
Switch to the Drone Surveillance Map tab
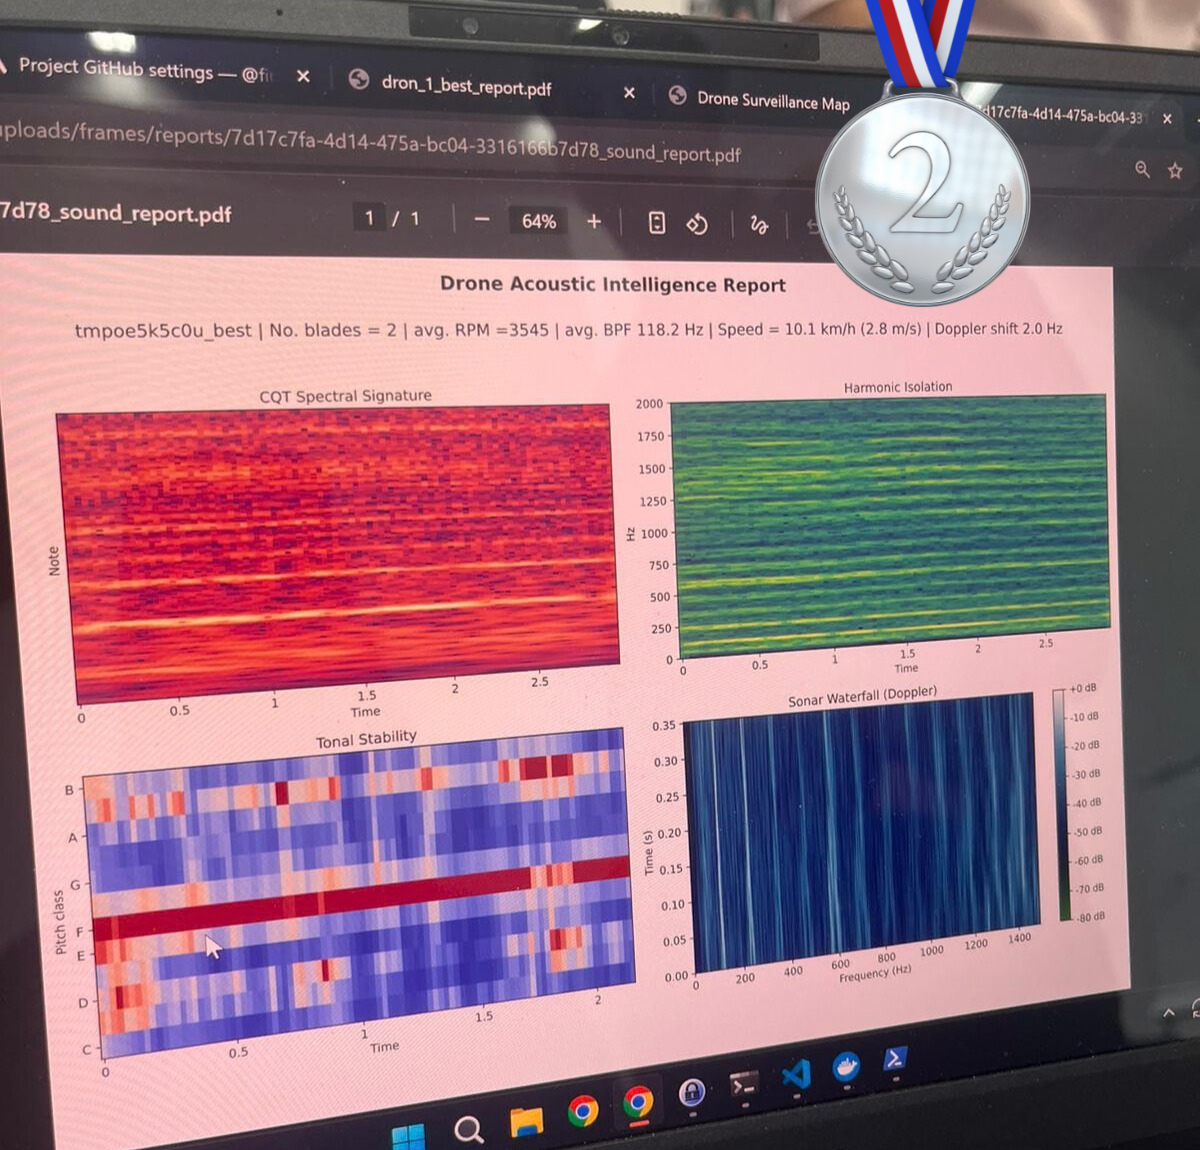click(x=772, y=100)
